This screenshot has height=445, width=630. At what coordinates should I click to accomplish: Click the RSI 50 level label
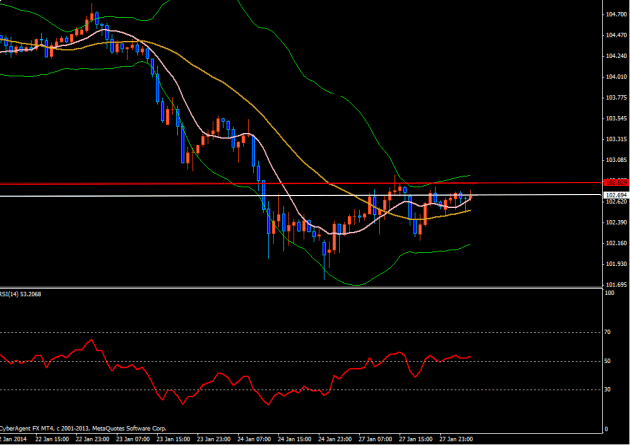pyautogui.click(x=607, y=361)
